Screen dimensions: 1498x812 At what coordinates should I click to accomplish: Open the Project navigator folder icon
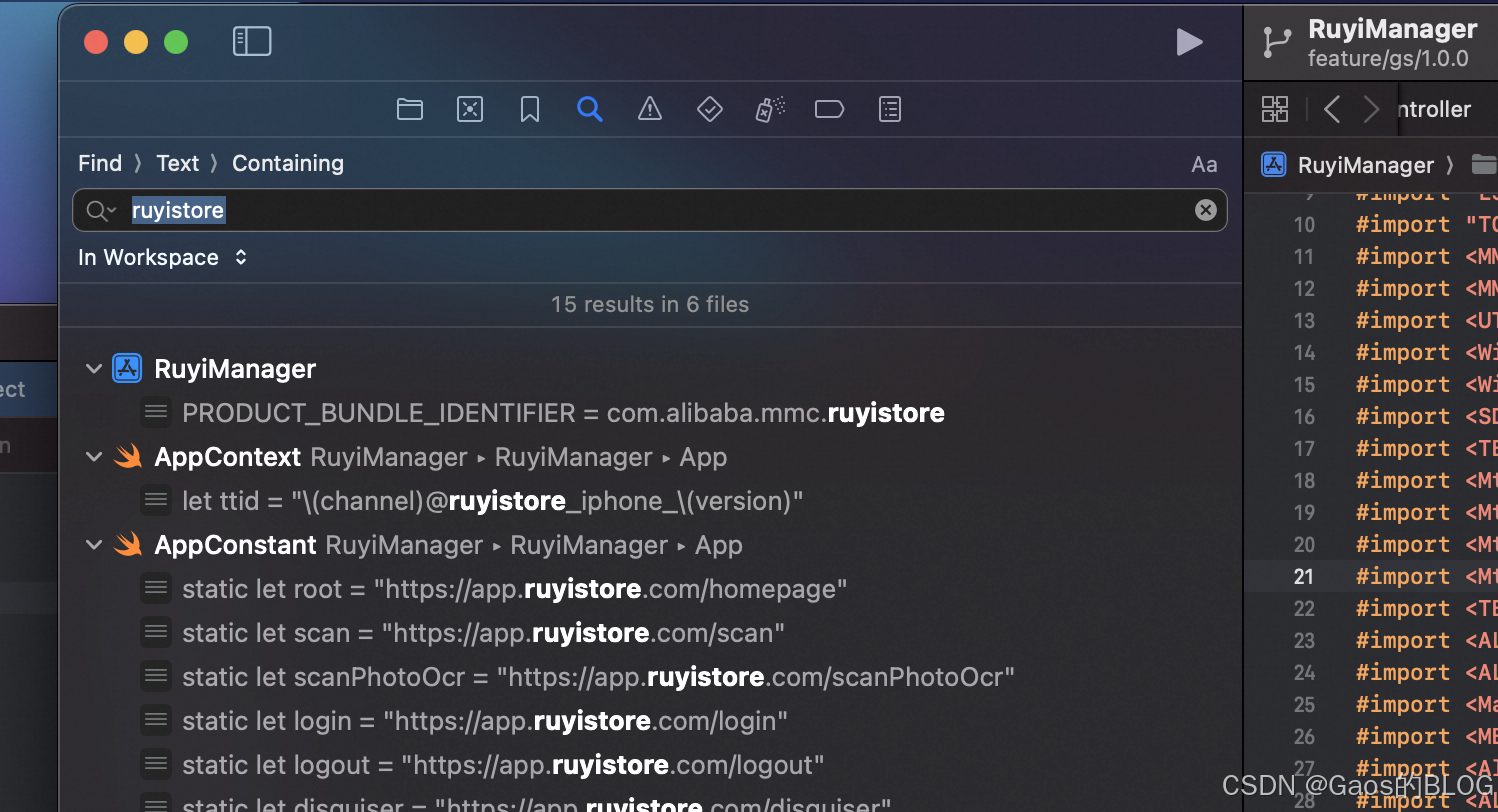click(x=410, y=109)
